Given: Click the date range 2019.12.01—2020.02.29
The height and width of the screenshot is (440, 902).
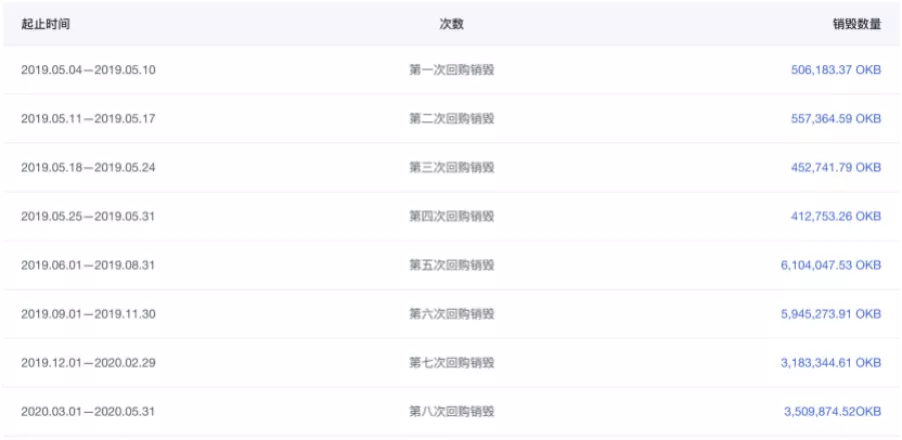Looking at the screenshot, I should click(88, 364).
